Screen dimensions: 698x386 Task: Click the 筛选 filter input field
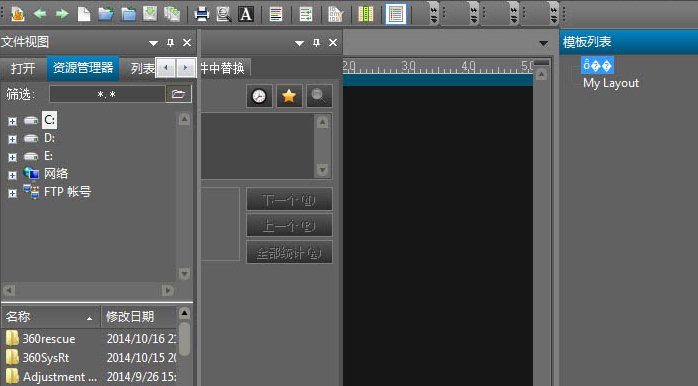tap(107, 94)
